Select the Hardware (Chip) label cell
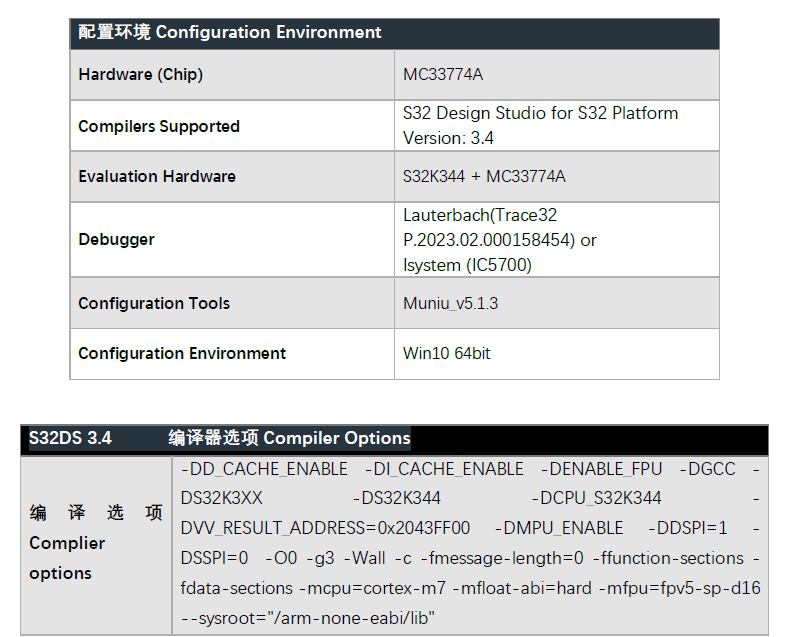Viewport: 785px width, 637px height. [232, 75]
